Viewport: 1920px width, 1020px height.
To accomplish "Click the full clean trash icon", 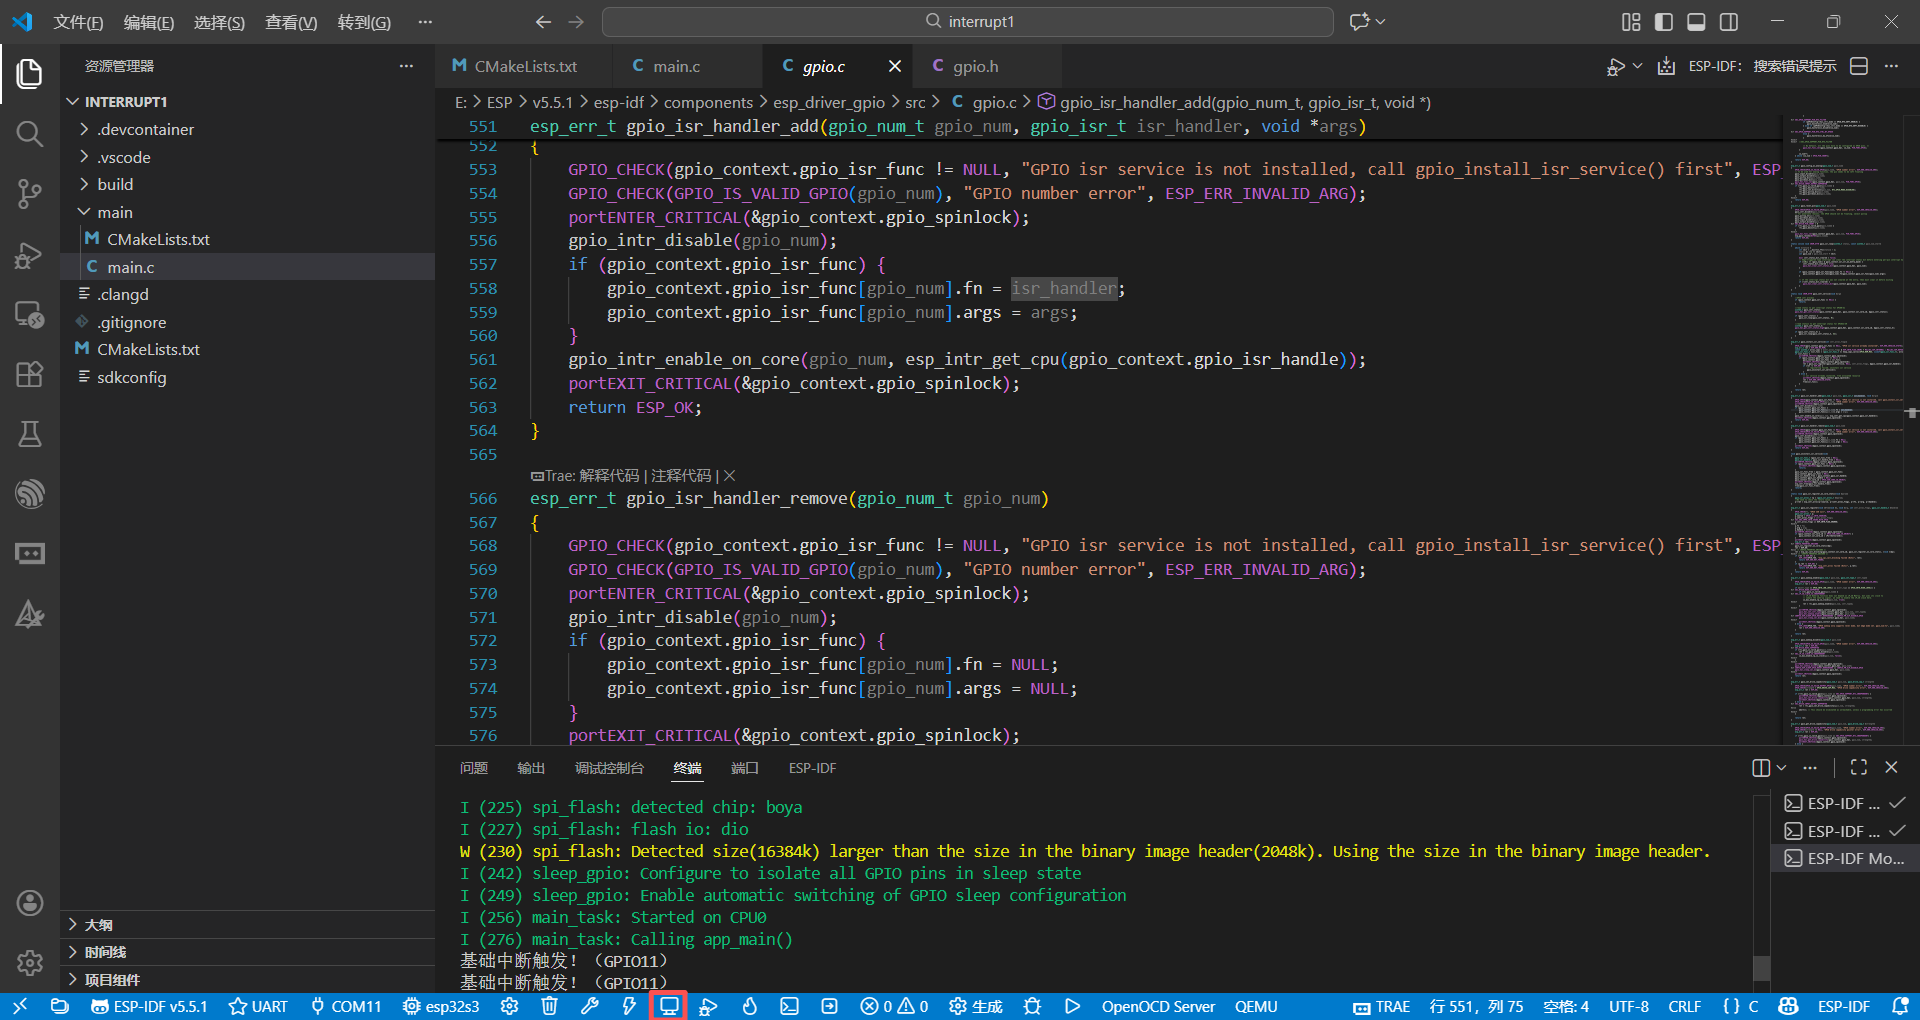I will pos(549,1006).
